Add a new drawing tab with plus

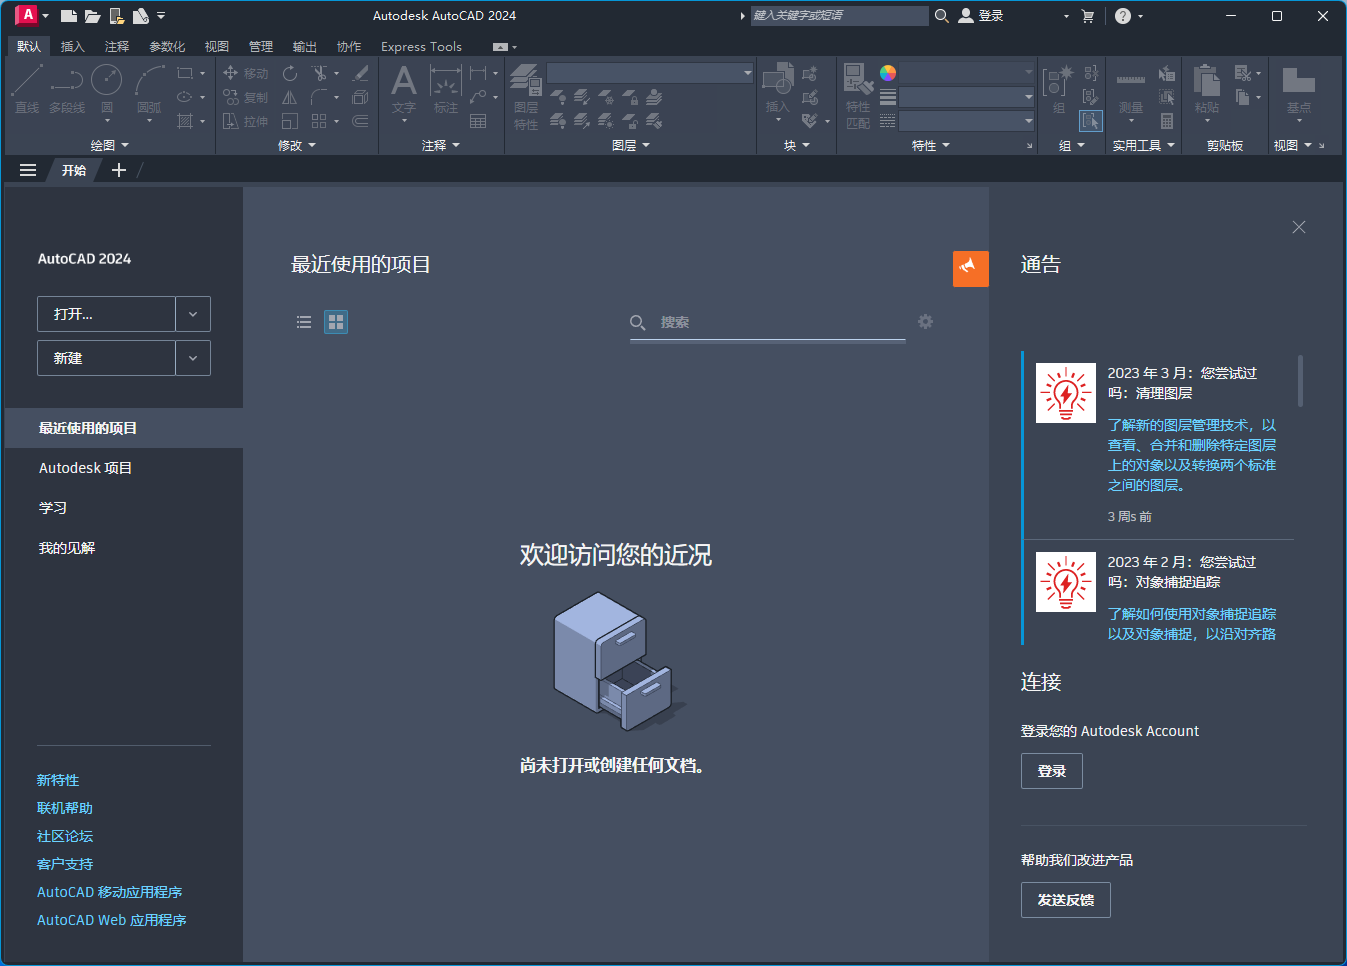pos(119,170)
